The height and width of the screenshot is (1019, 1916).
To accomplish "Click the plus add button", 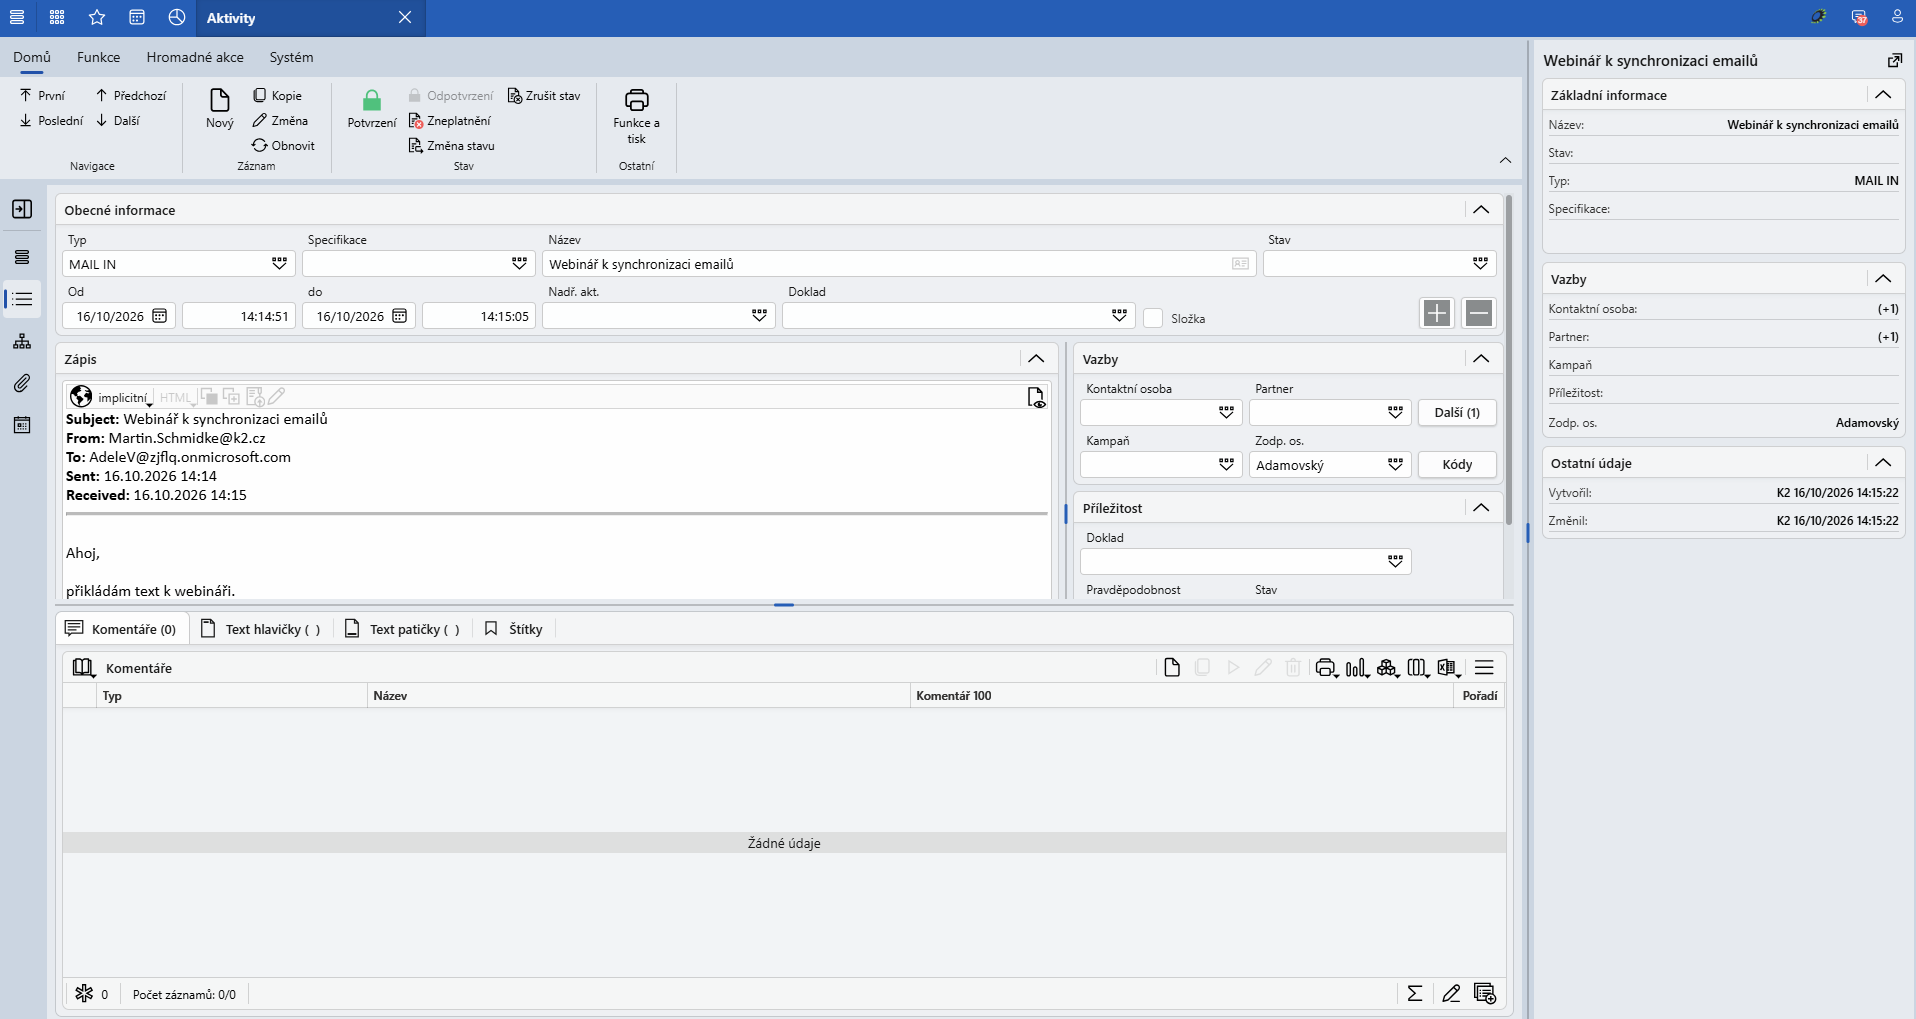I will tap(1437, 313).
